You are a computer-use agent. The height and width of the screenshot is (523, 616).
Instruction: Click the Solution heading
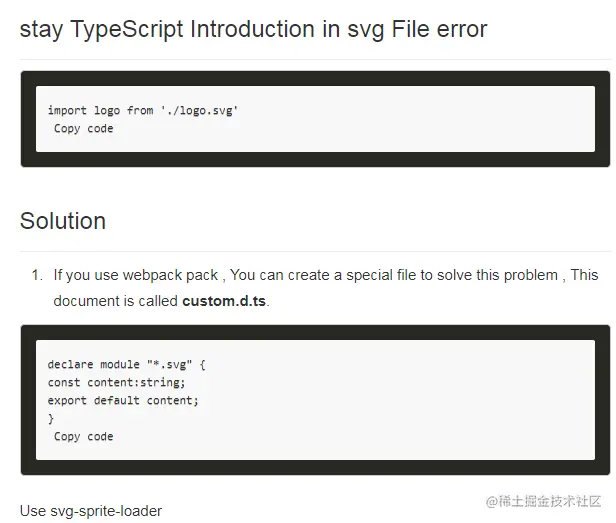point(63,221)
